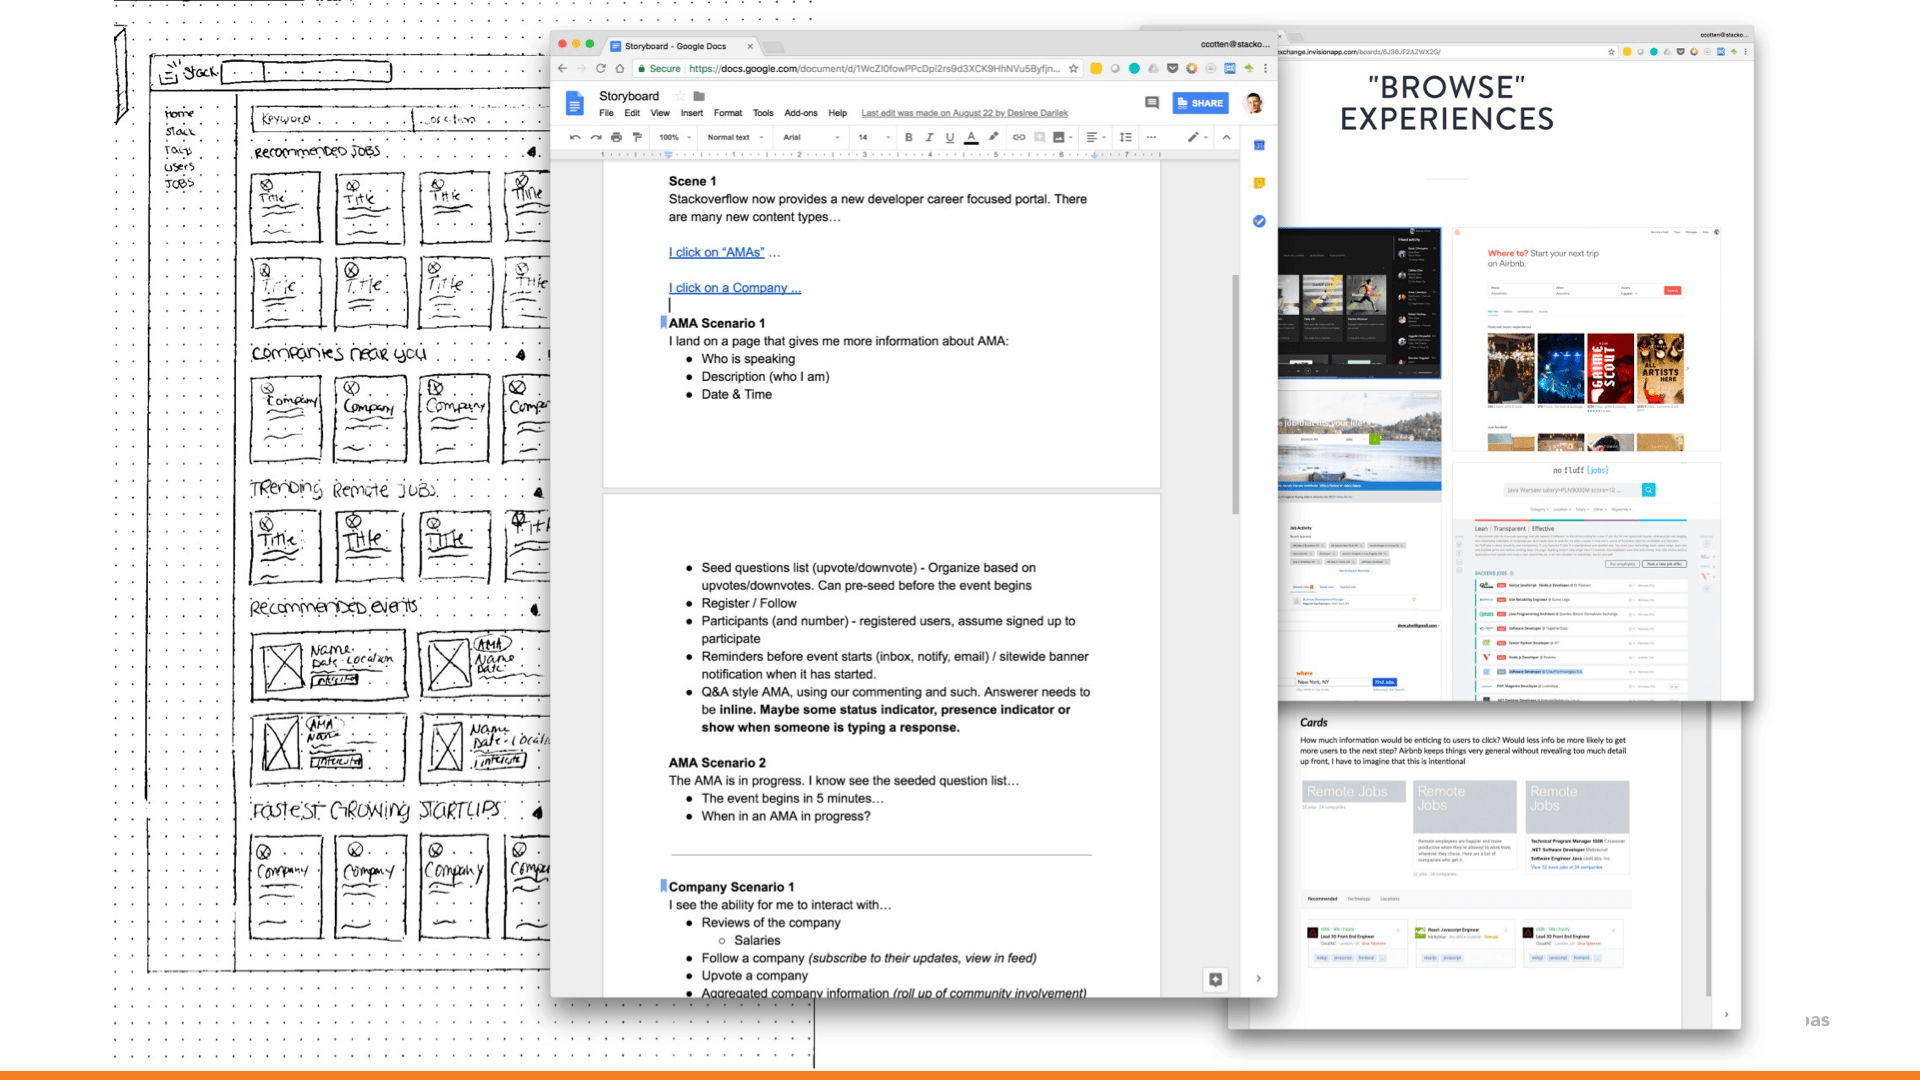Click the highlight color pen icon
The width and height of the screenshot is (1920, 1080).
click(993, 137)
